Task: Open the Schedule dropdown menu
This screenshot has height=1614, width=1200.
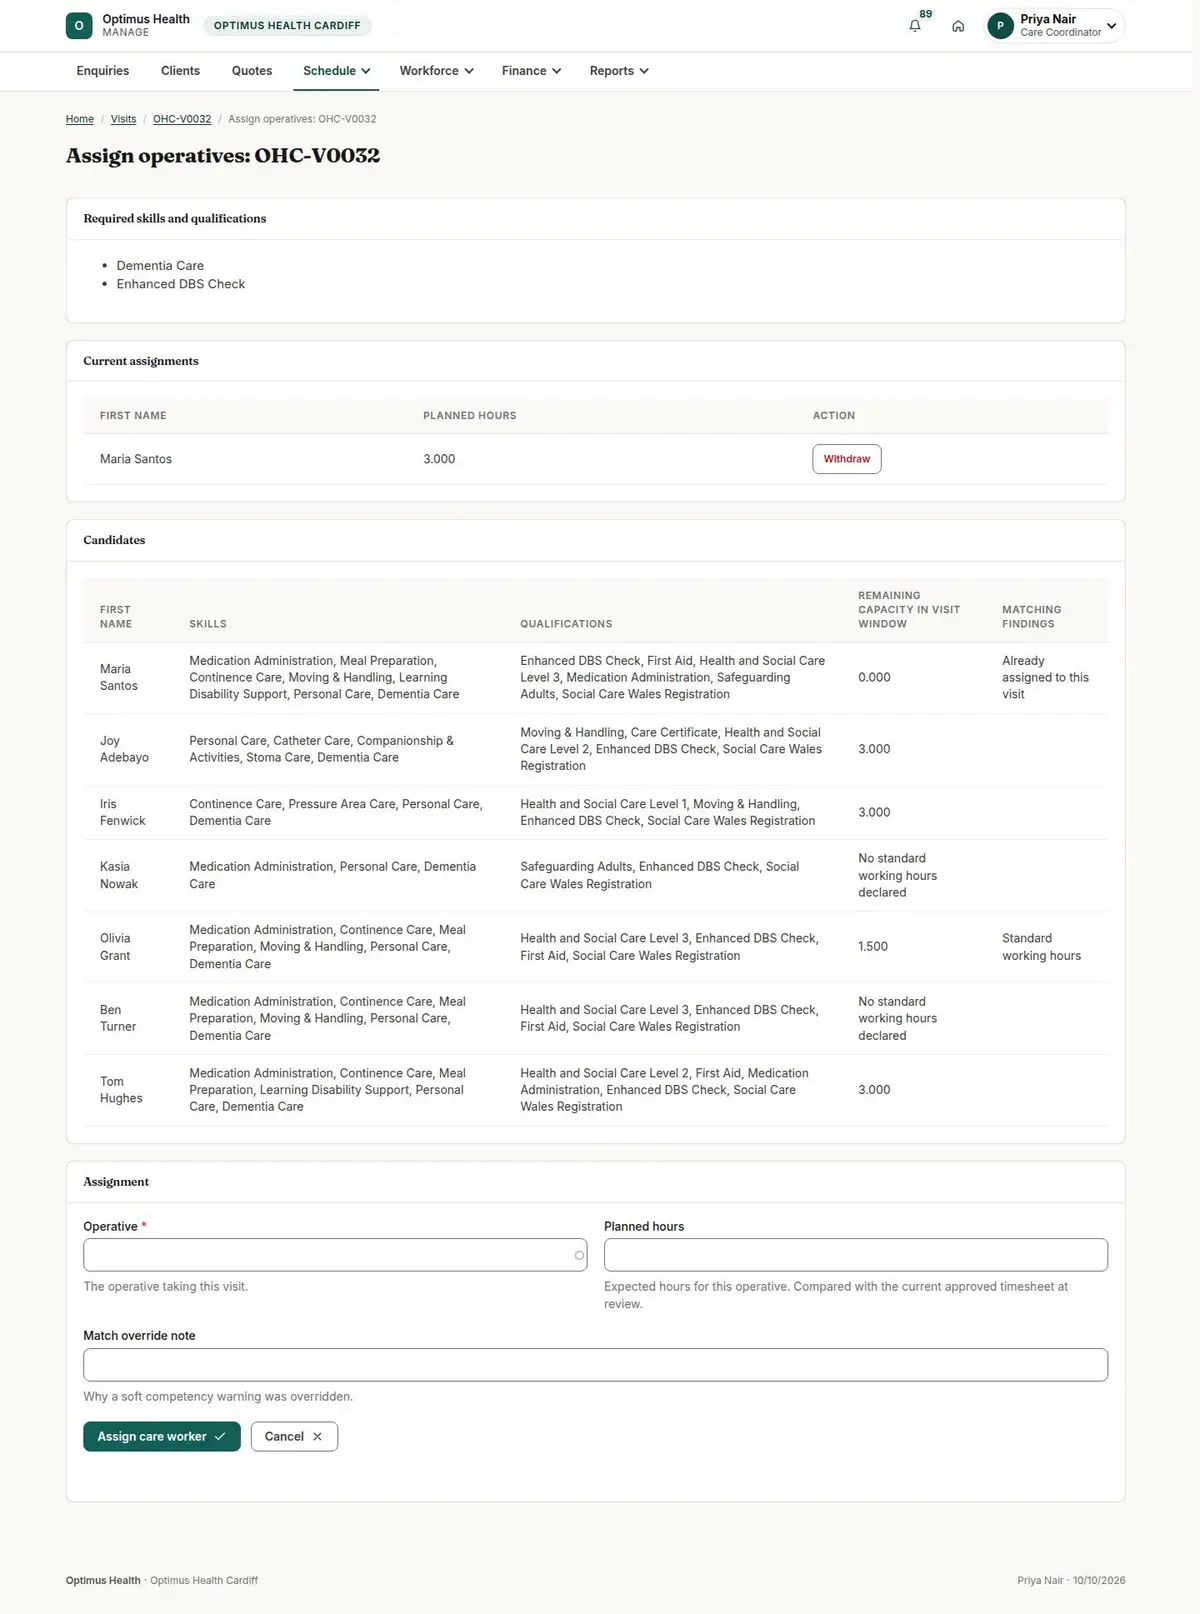Action: click(336, 71)
